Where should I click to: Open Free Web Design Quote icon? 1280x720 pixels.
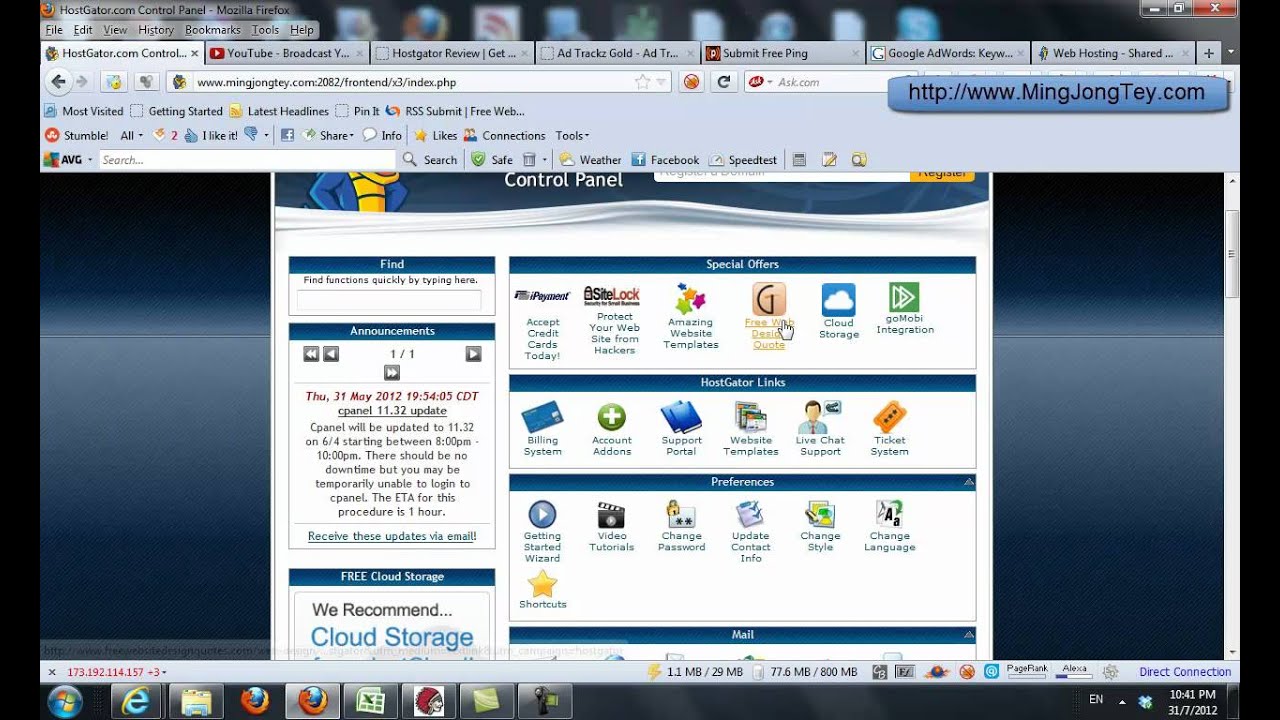(769, 299)
